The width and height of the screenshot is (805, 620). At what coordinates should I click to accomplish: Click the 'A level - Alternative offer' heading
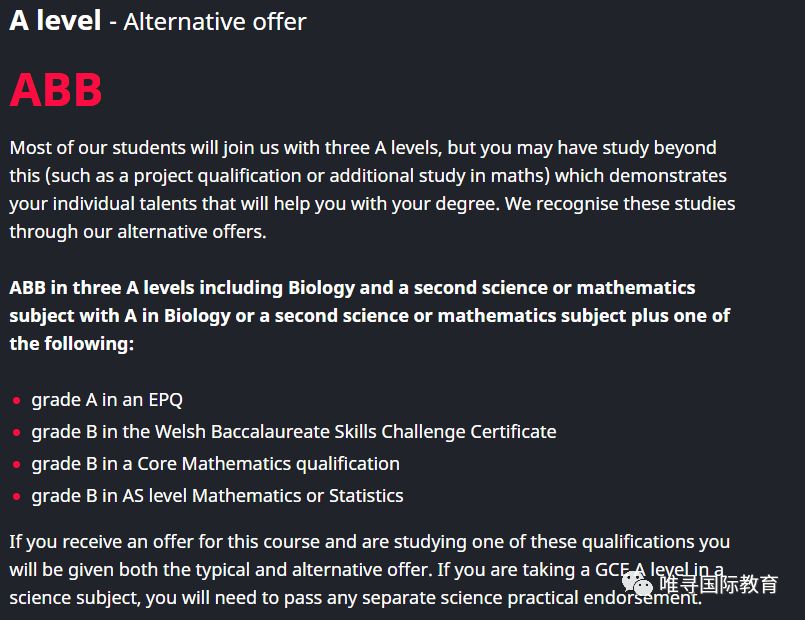pos(158,22)
